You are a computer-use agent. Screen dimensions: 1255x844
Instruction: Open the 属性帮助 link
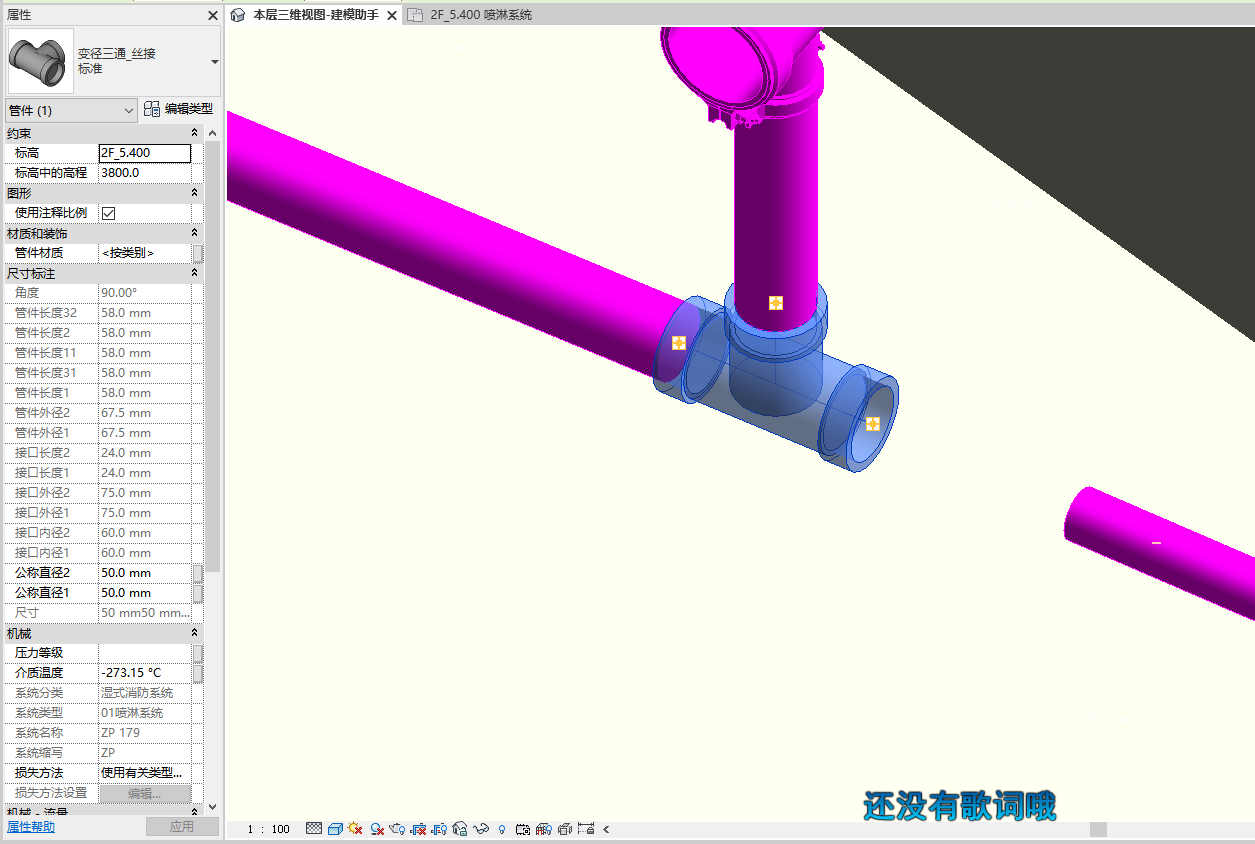[31, 827]
